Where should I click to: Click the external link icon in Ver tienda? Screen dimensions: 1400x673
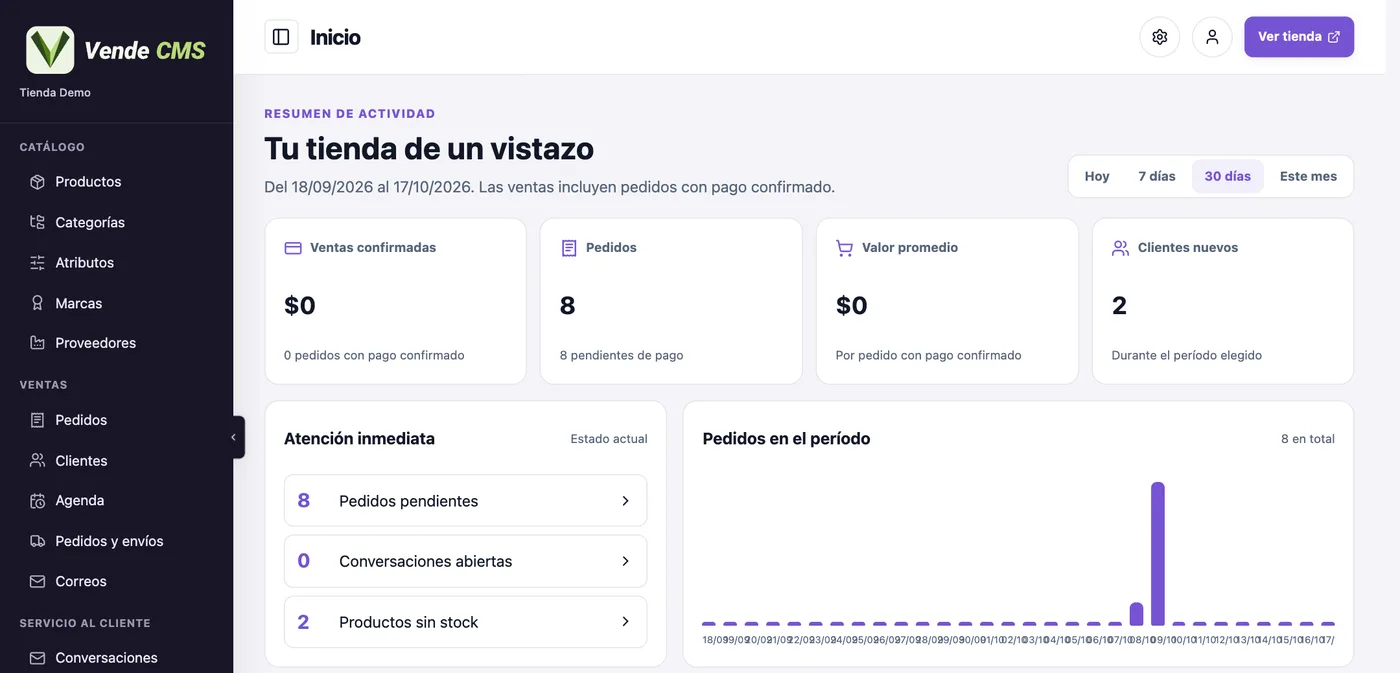1334,37
